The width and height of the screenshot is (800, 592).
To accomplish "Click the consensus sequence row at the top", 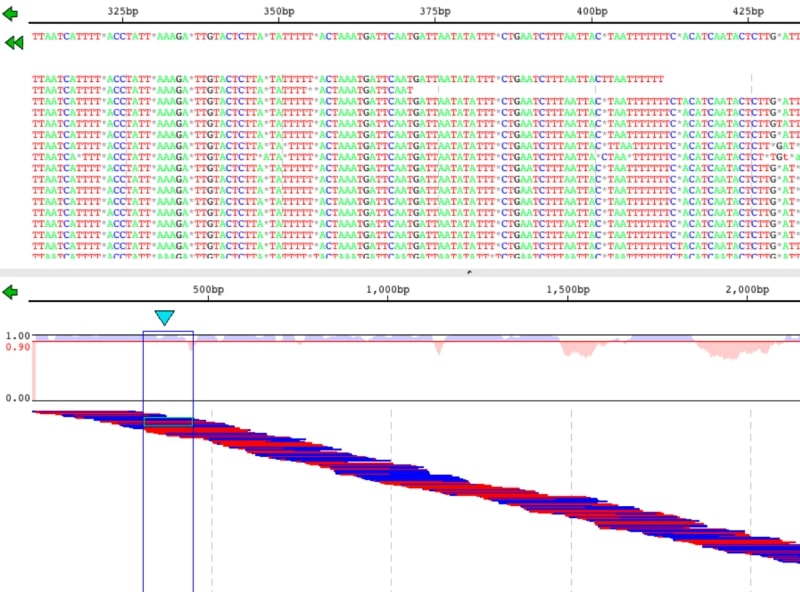I will click(x=400, y=36).
